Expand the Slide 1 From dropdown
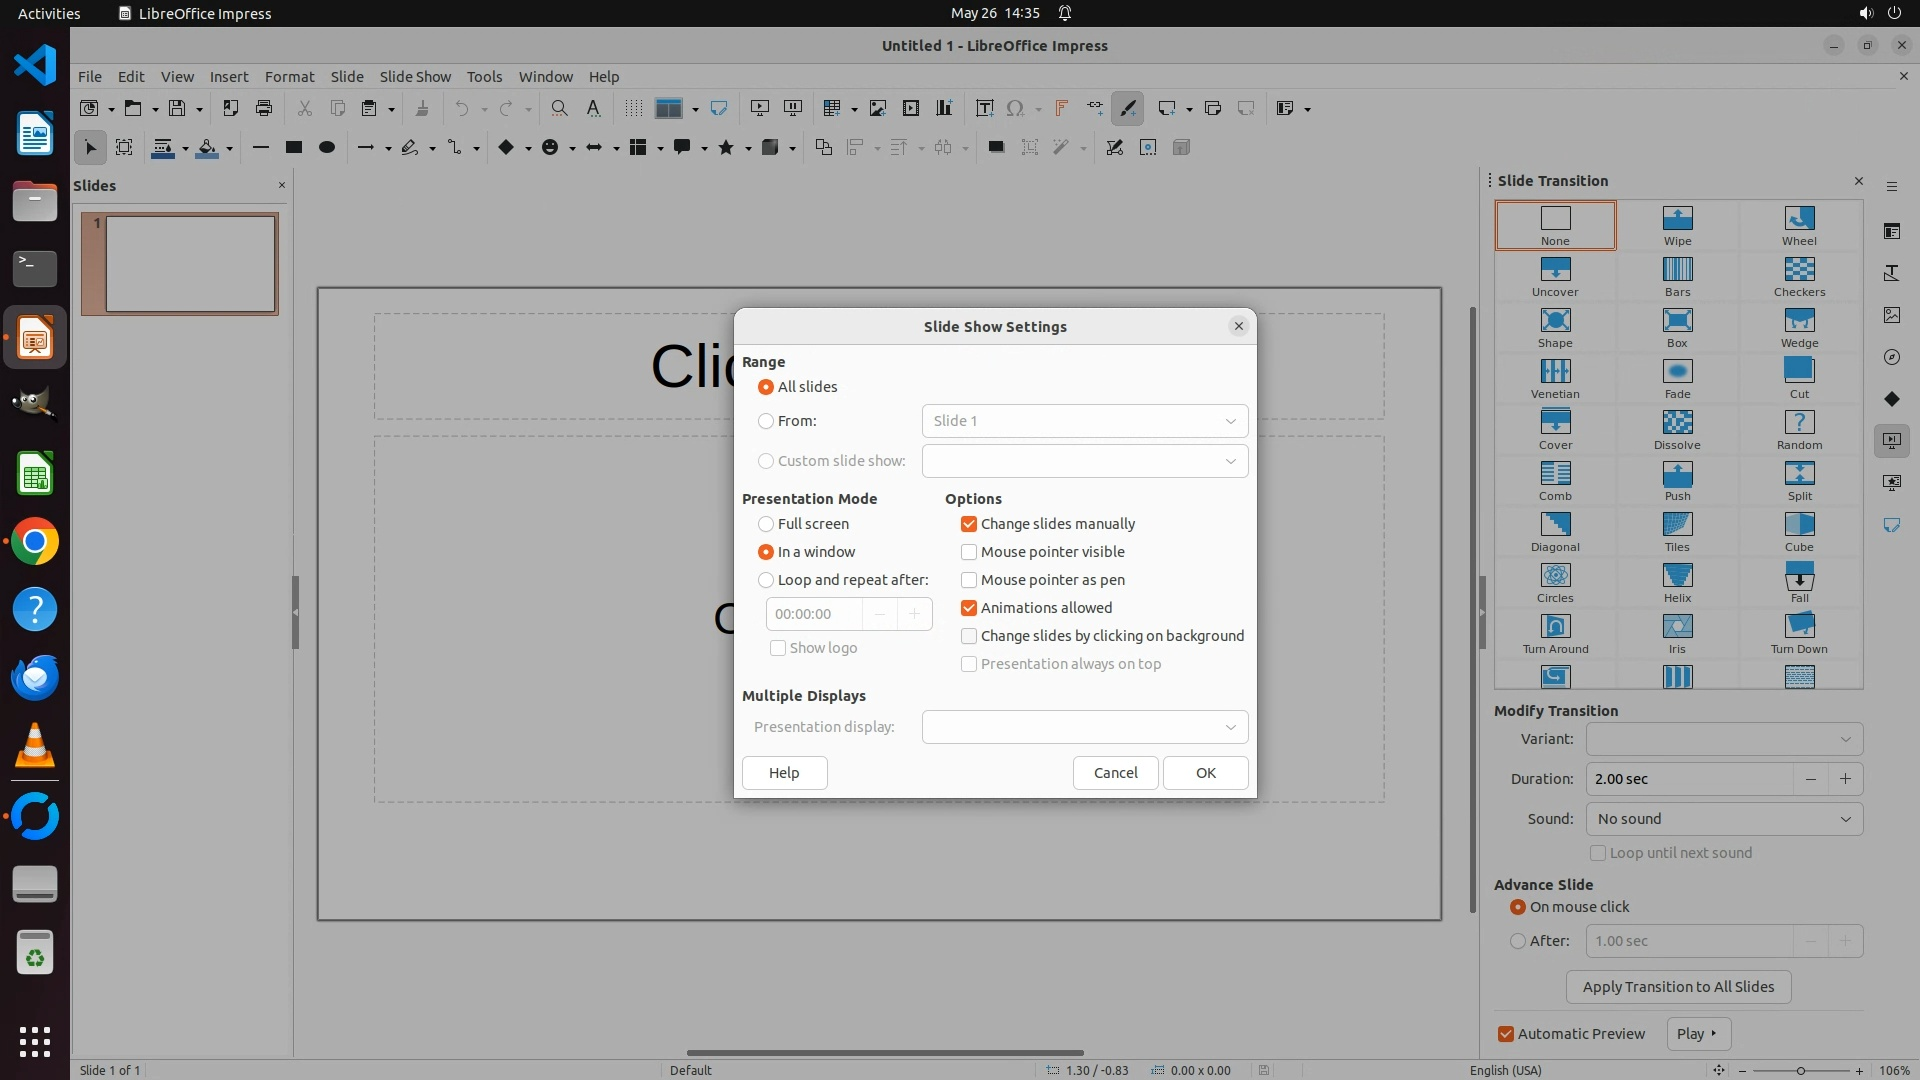This screenshot has height=1080, width=1920. tap(1084, 421)
